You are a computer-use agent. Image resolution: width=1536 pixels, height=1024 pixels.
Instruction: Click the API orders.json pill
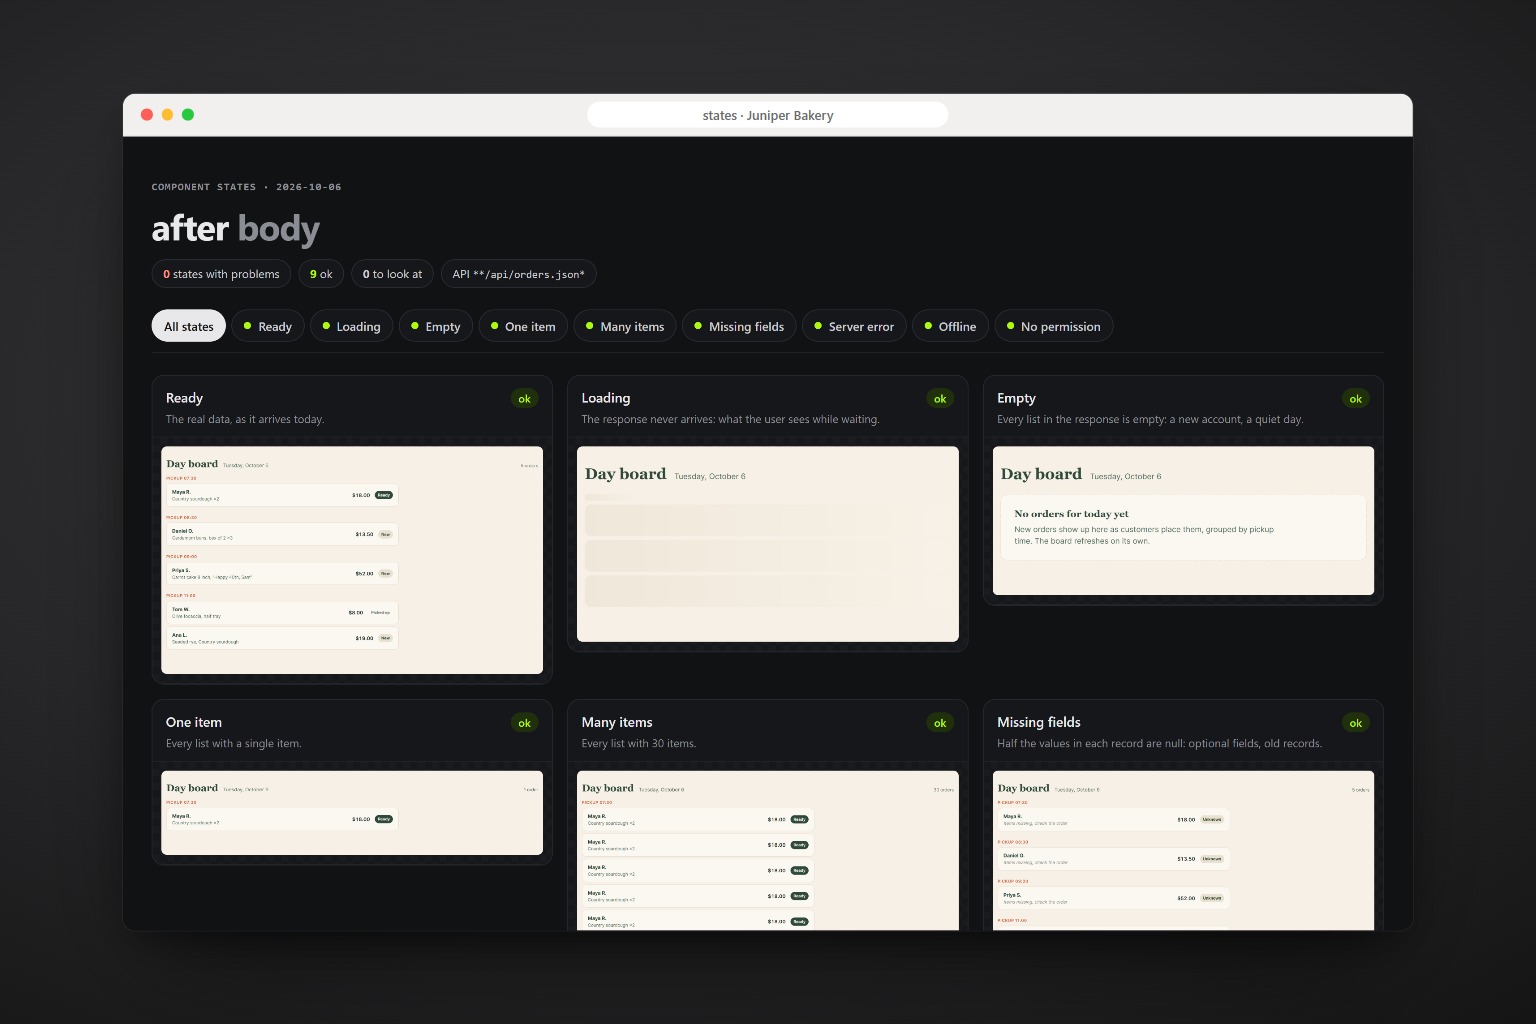point(519,274)
